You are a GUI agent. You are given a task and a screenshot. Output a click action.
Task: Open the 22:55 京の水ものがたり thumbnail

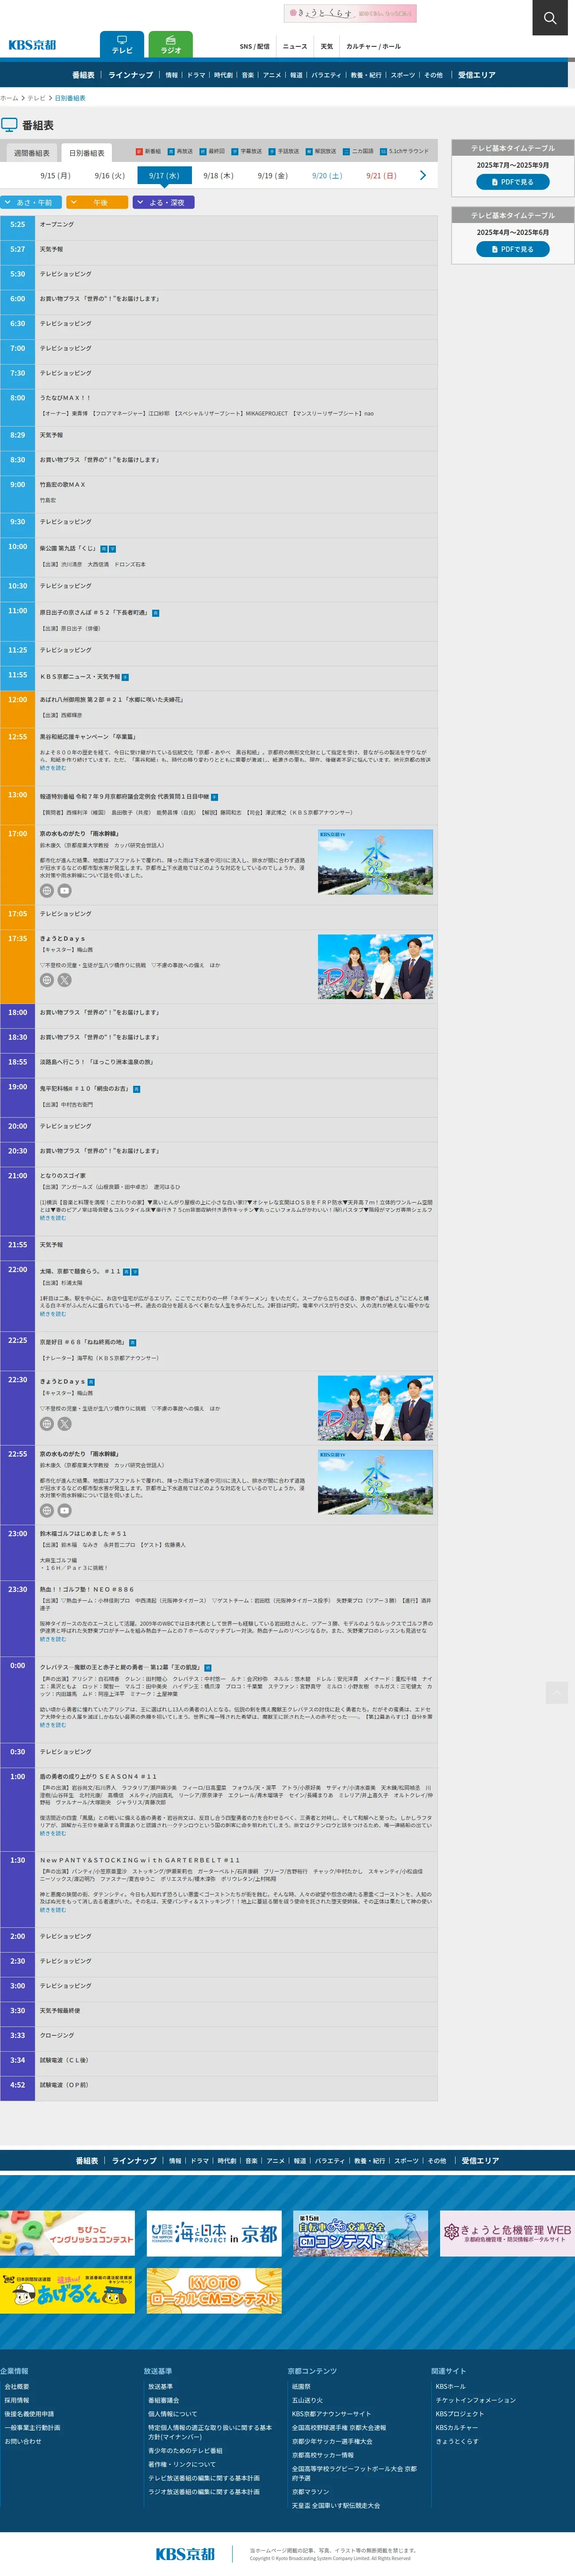tap(375, 1481)
